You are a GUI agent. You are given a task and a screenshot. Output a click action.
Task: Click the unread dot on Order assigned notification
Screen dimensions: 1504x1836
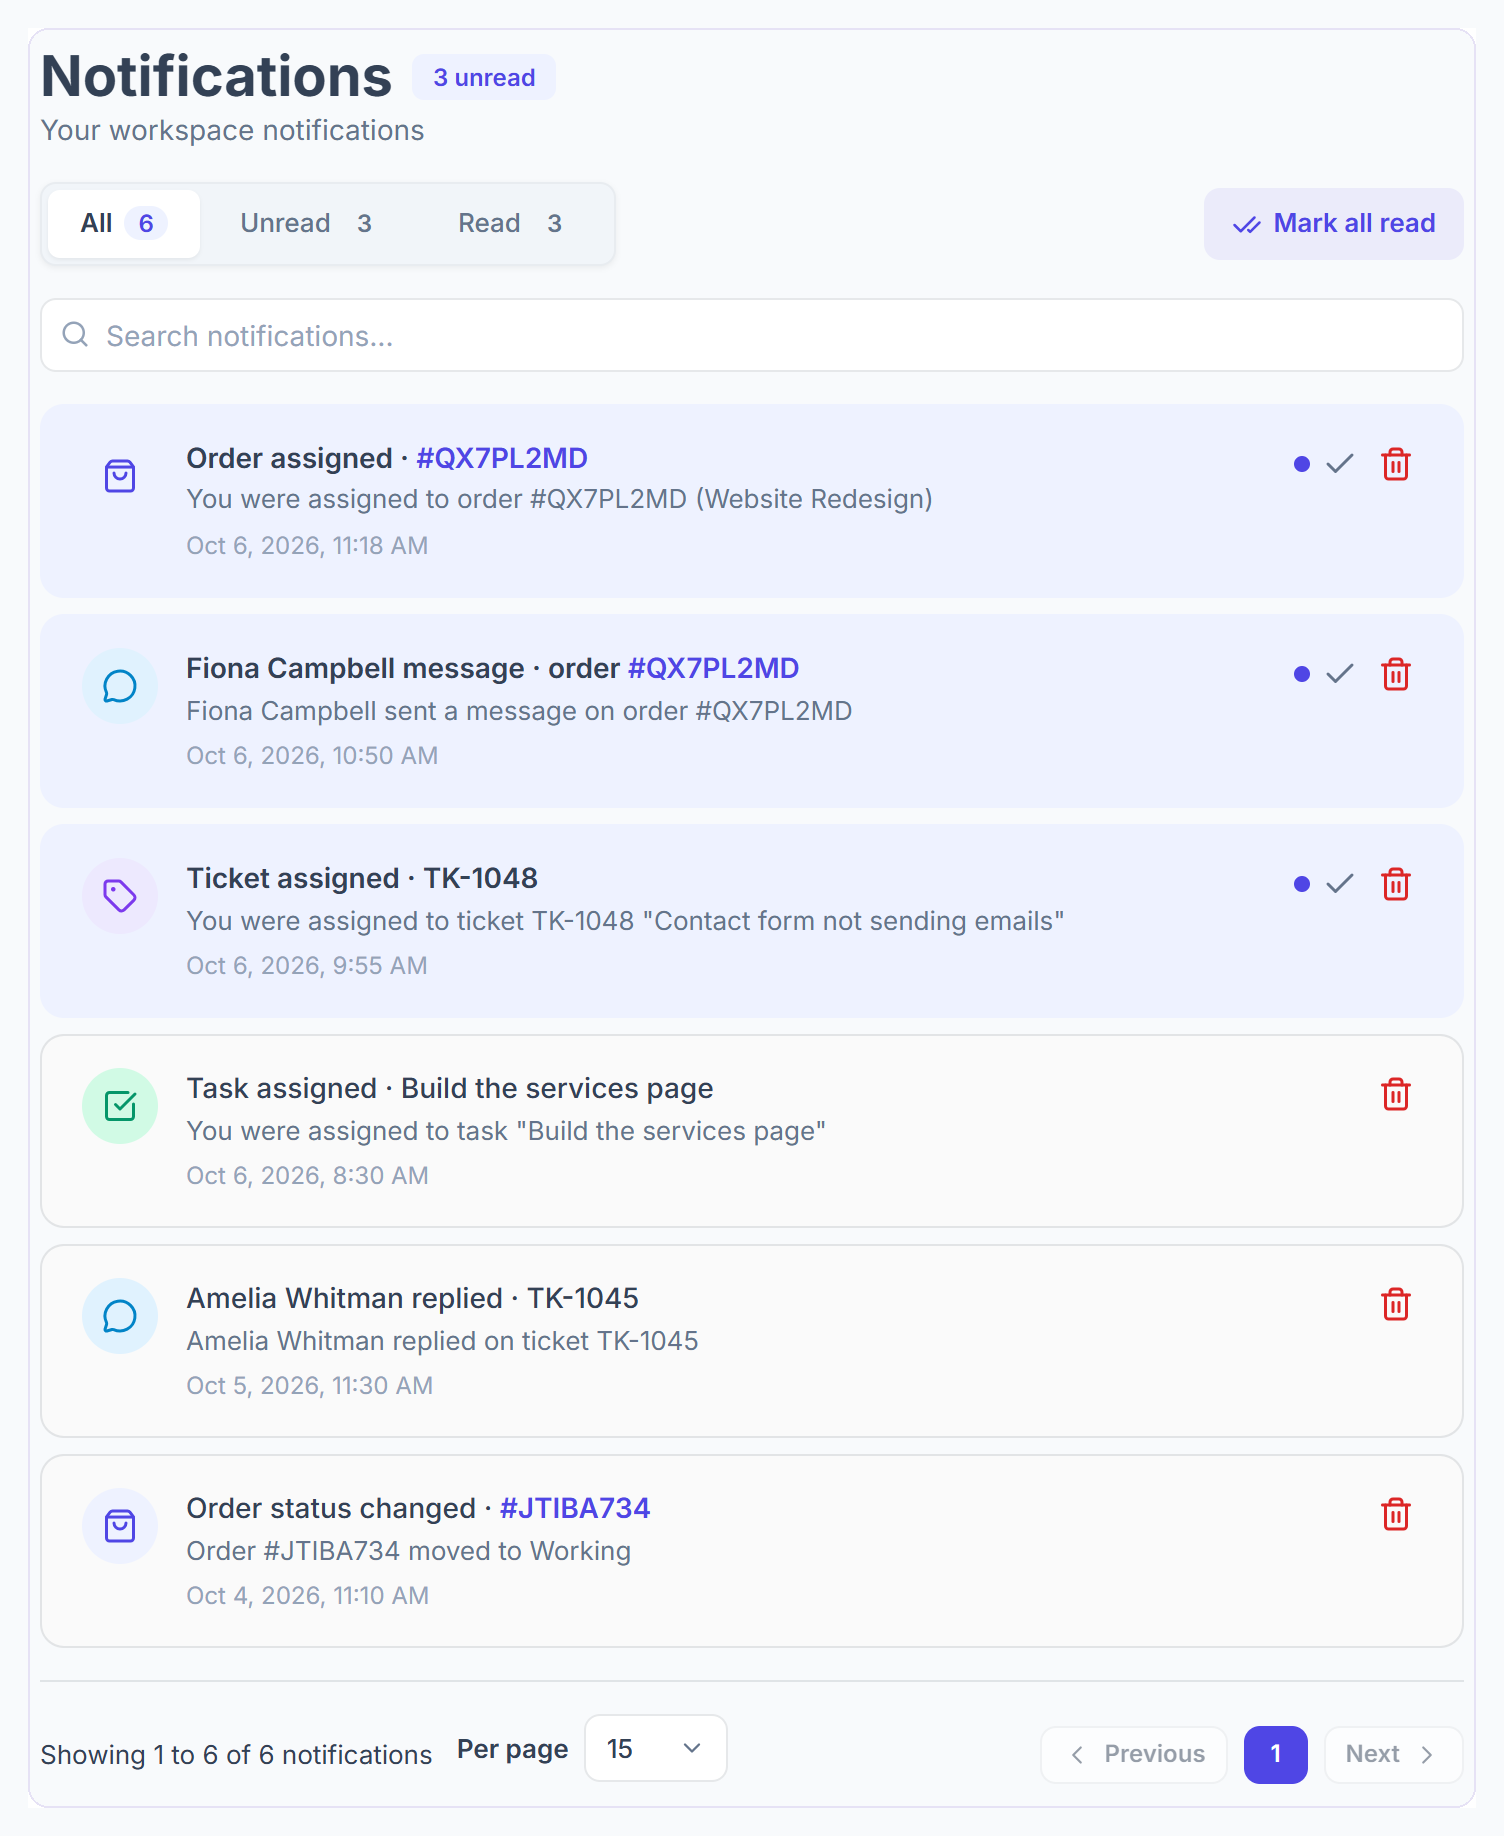[1302, 464]
